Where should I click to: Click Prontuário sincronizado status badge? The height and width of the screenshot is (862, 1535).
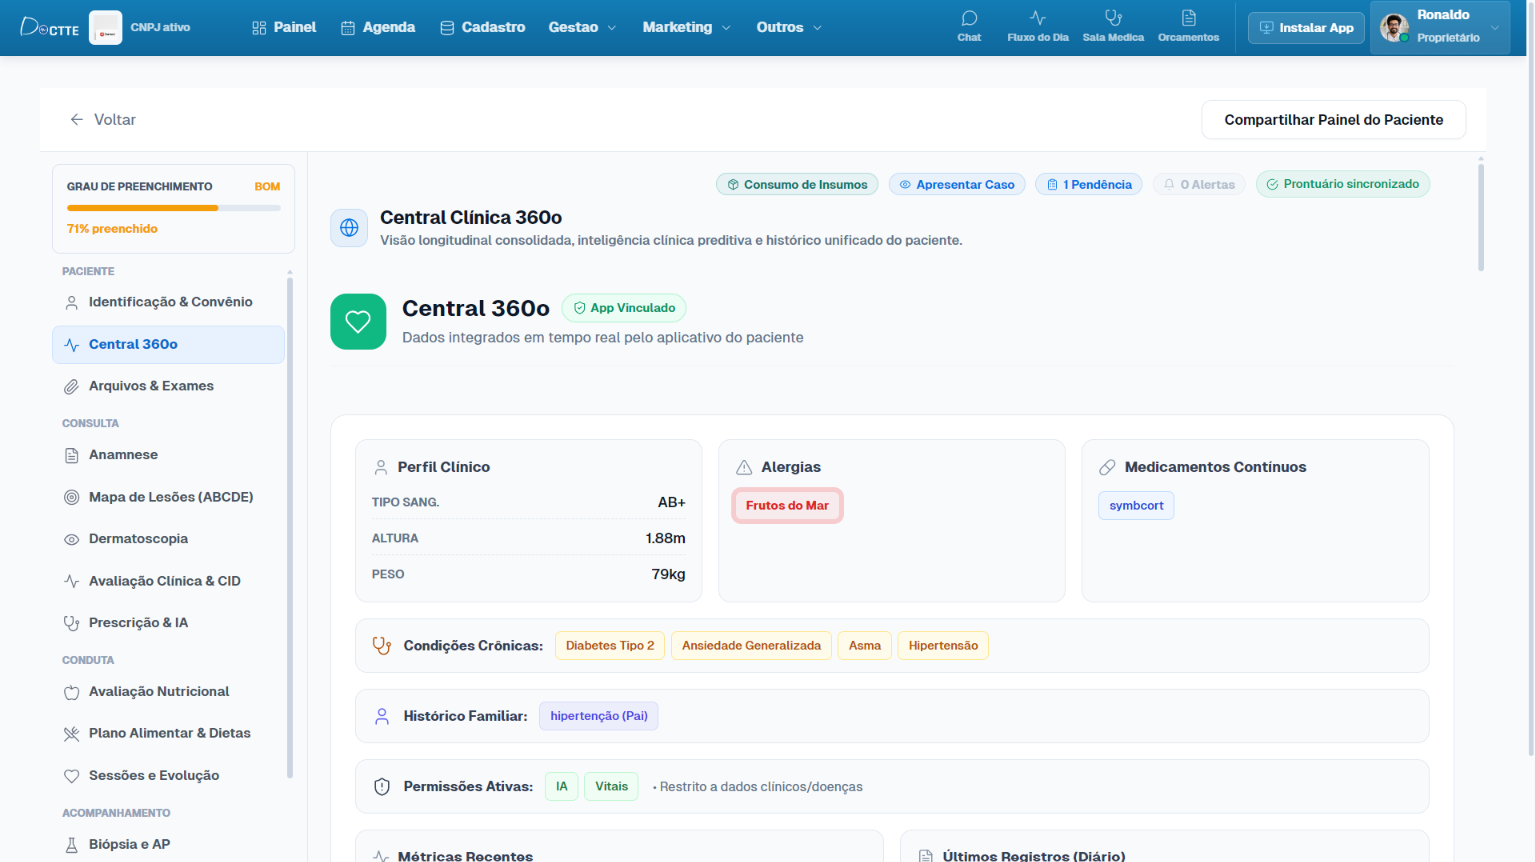(x=1343, y=184)
